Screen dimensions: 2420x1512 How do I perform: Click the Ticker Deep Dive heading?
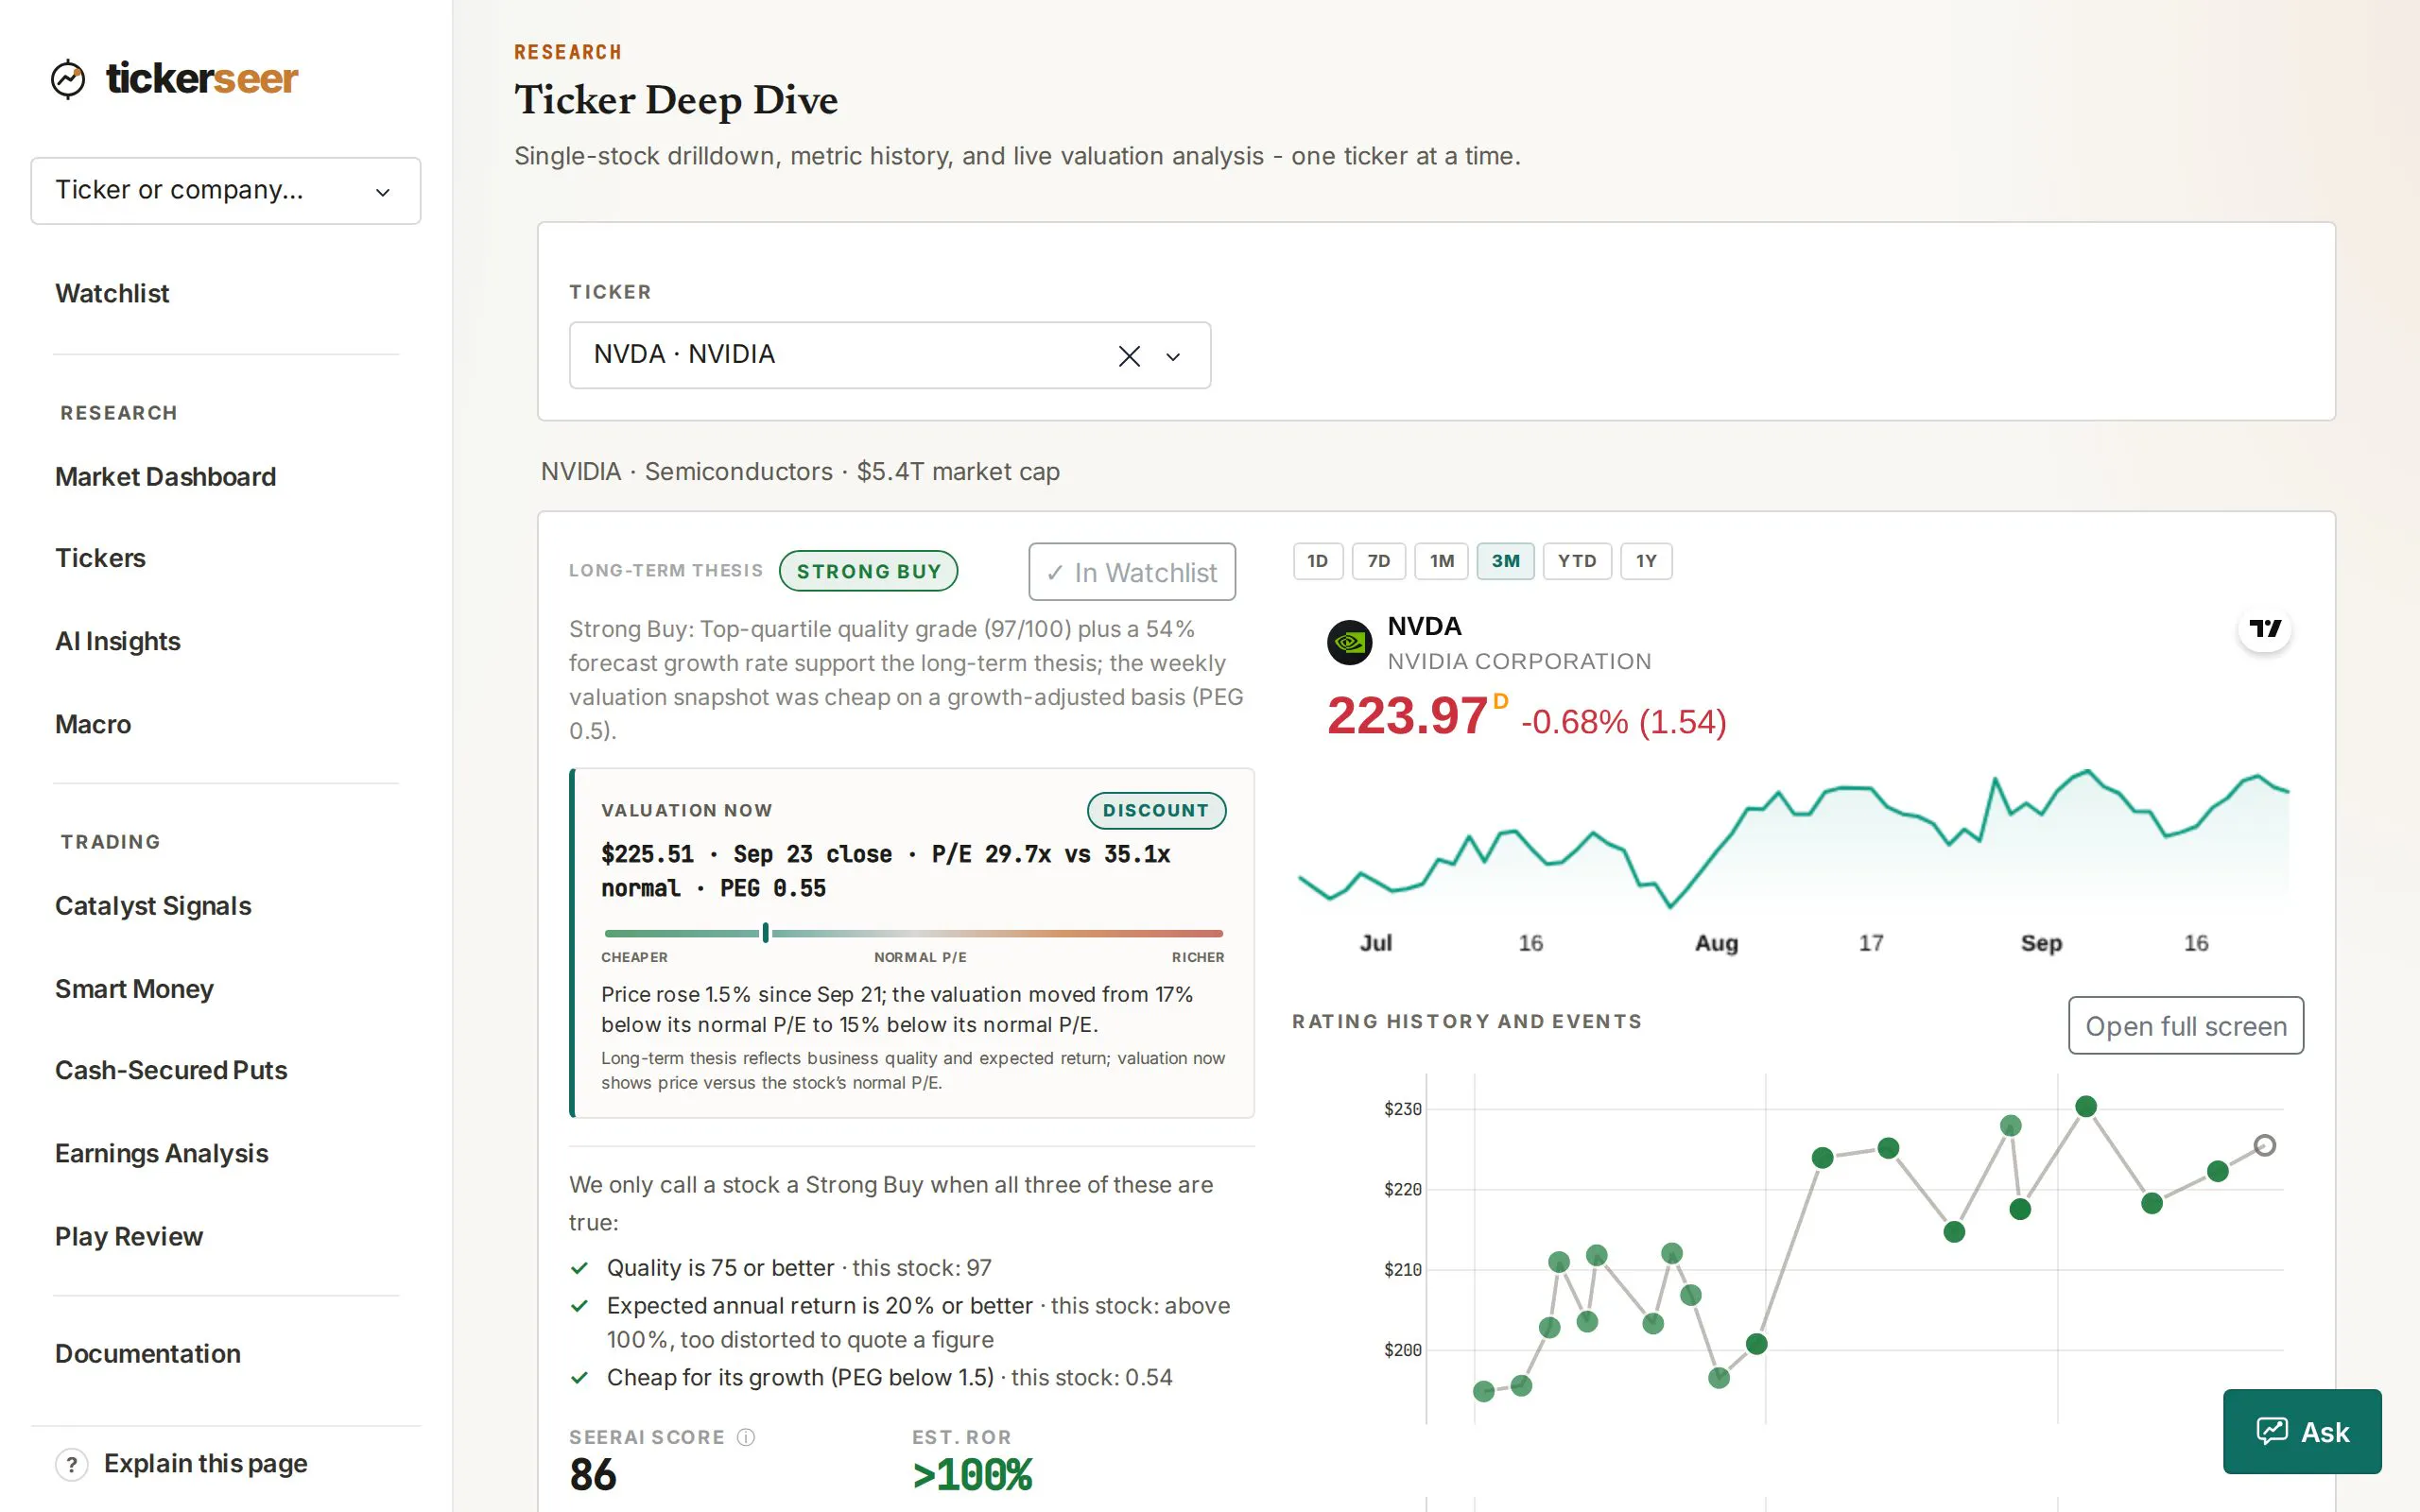click(x=676, y=100)
